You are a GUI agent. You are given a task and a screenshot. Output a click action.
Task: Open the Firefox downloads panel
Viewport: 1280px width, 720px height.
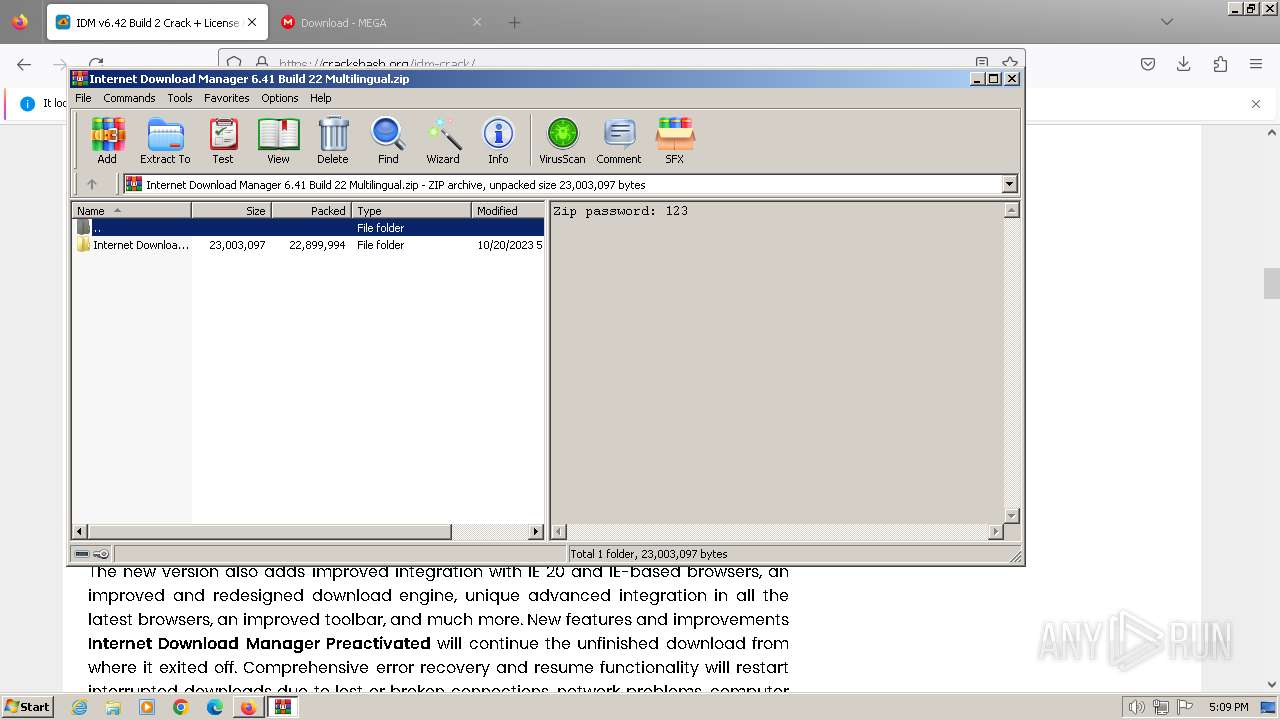(x=1184, y=64)
